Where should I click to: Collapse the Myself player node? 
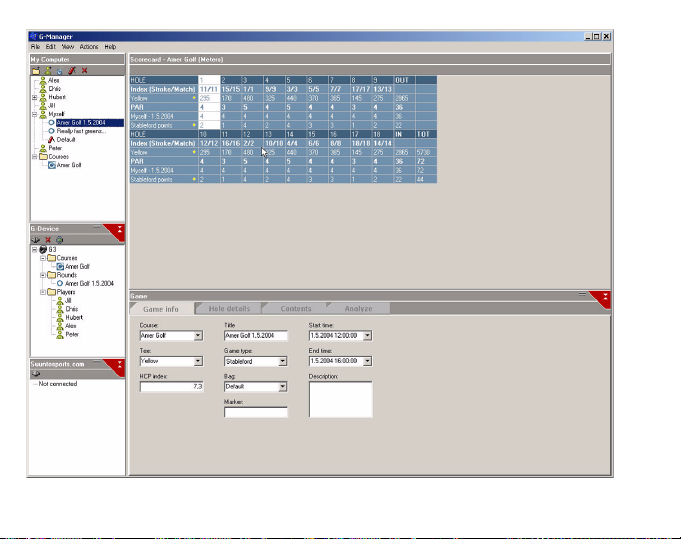pyautogui.click(x=35, y=114)
